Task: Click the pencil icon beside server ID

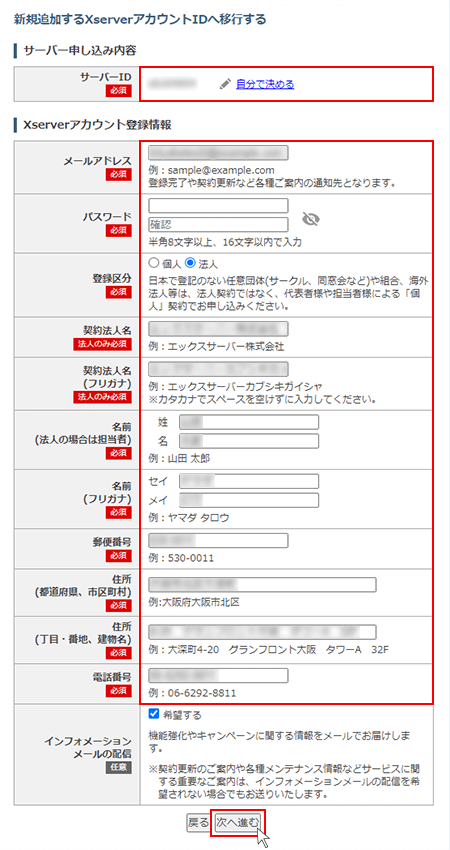Action: tap(225, 85)
